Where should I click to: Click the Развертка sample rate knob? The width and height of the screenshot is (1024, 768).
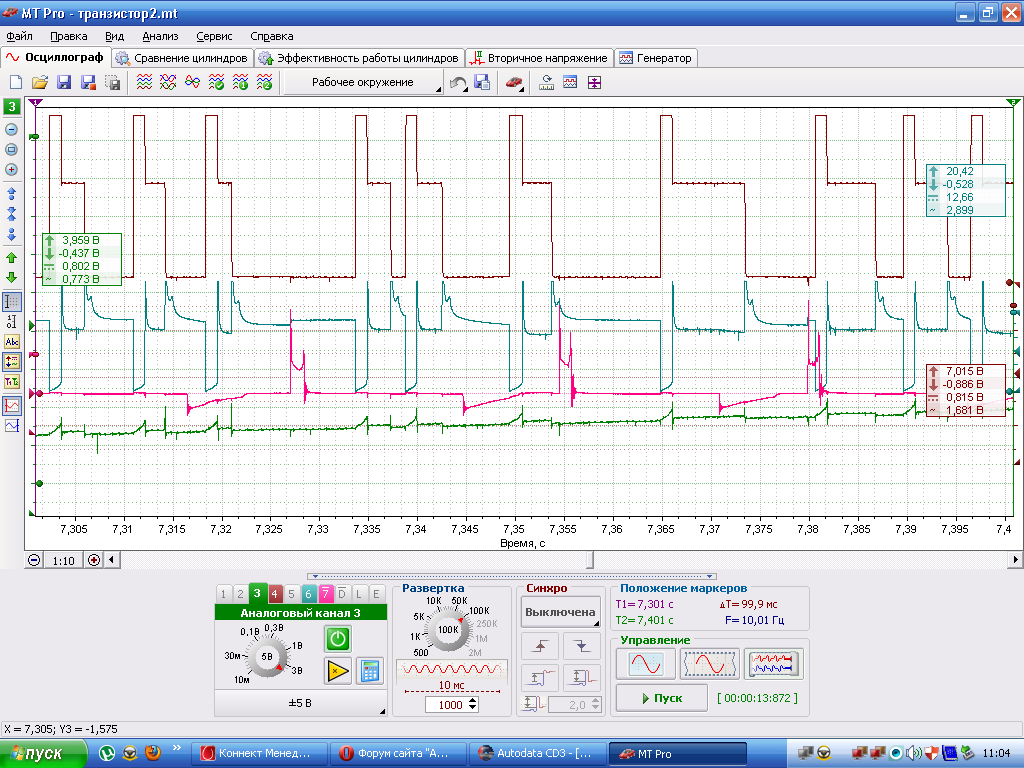pos(448,630)
